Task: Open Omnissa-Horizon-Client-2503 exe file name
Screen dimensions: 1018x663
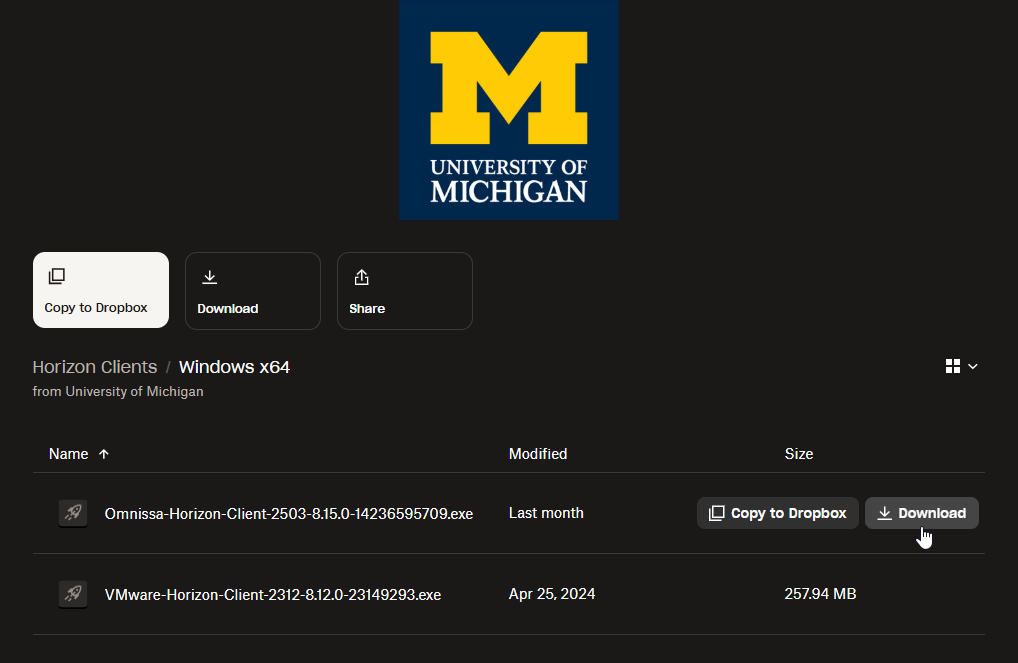Action: point(288,514)
